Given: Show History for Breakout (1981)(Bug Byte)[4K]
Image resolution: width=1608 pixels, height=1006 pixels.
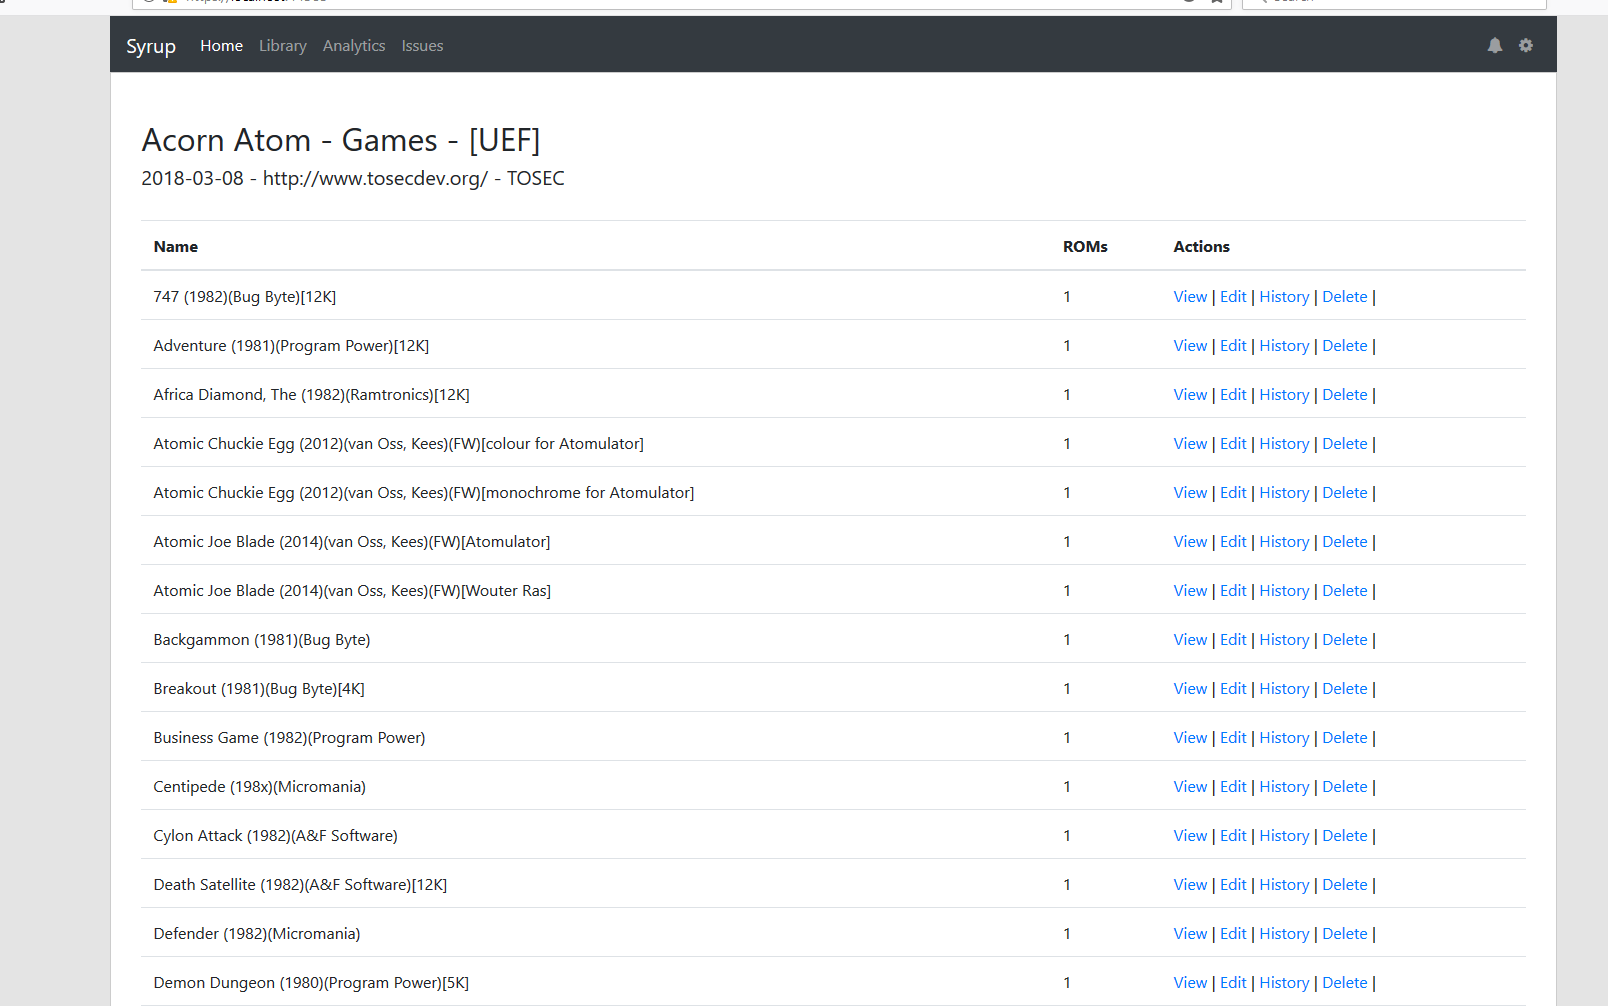Looking at the screenshot, I should point(1284,689).
